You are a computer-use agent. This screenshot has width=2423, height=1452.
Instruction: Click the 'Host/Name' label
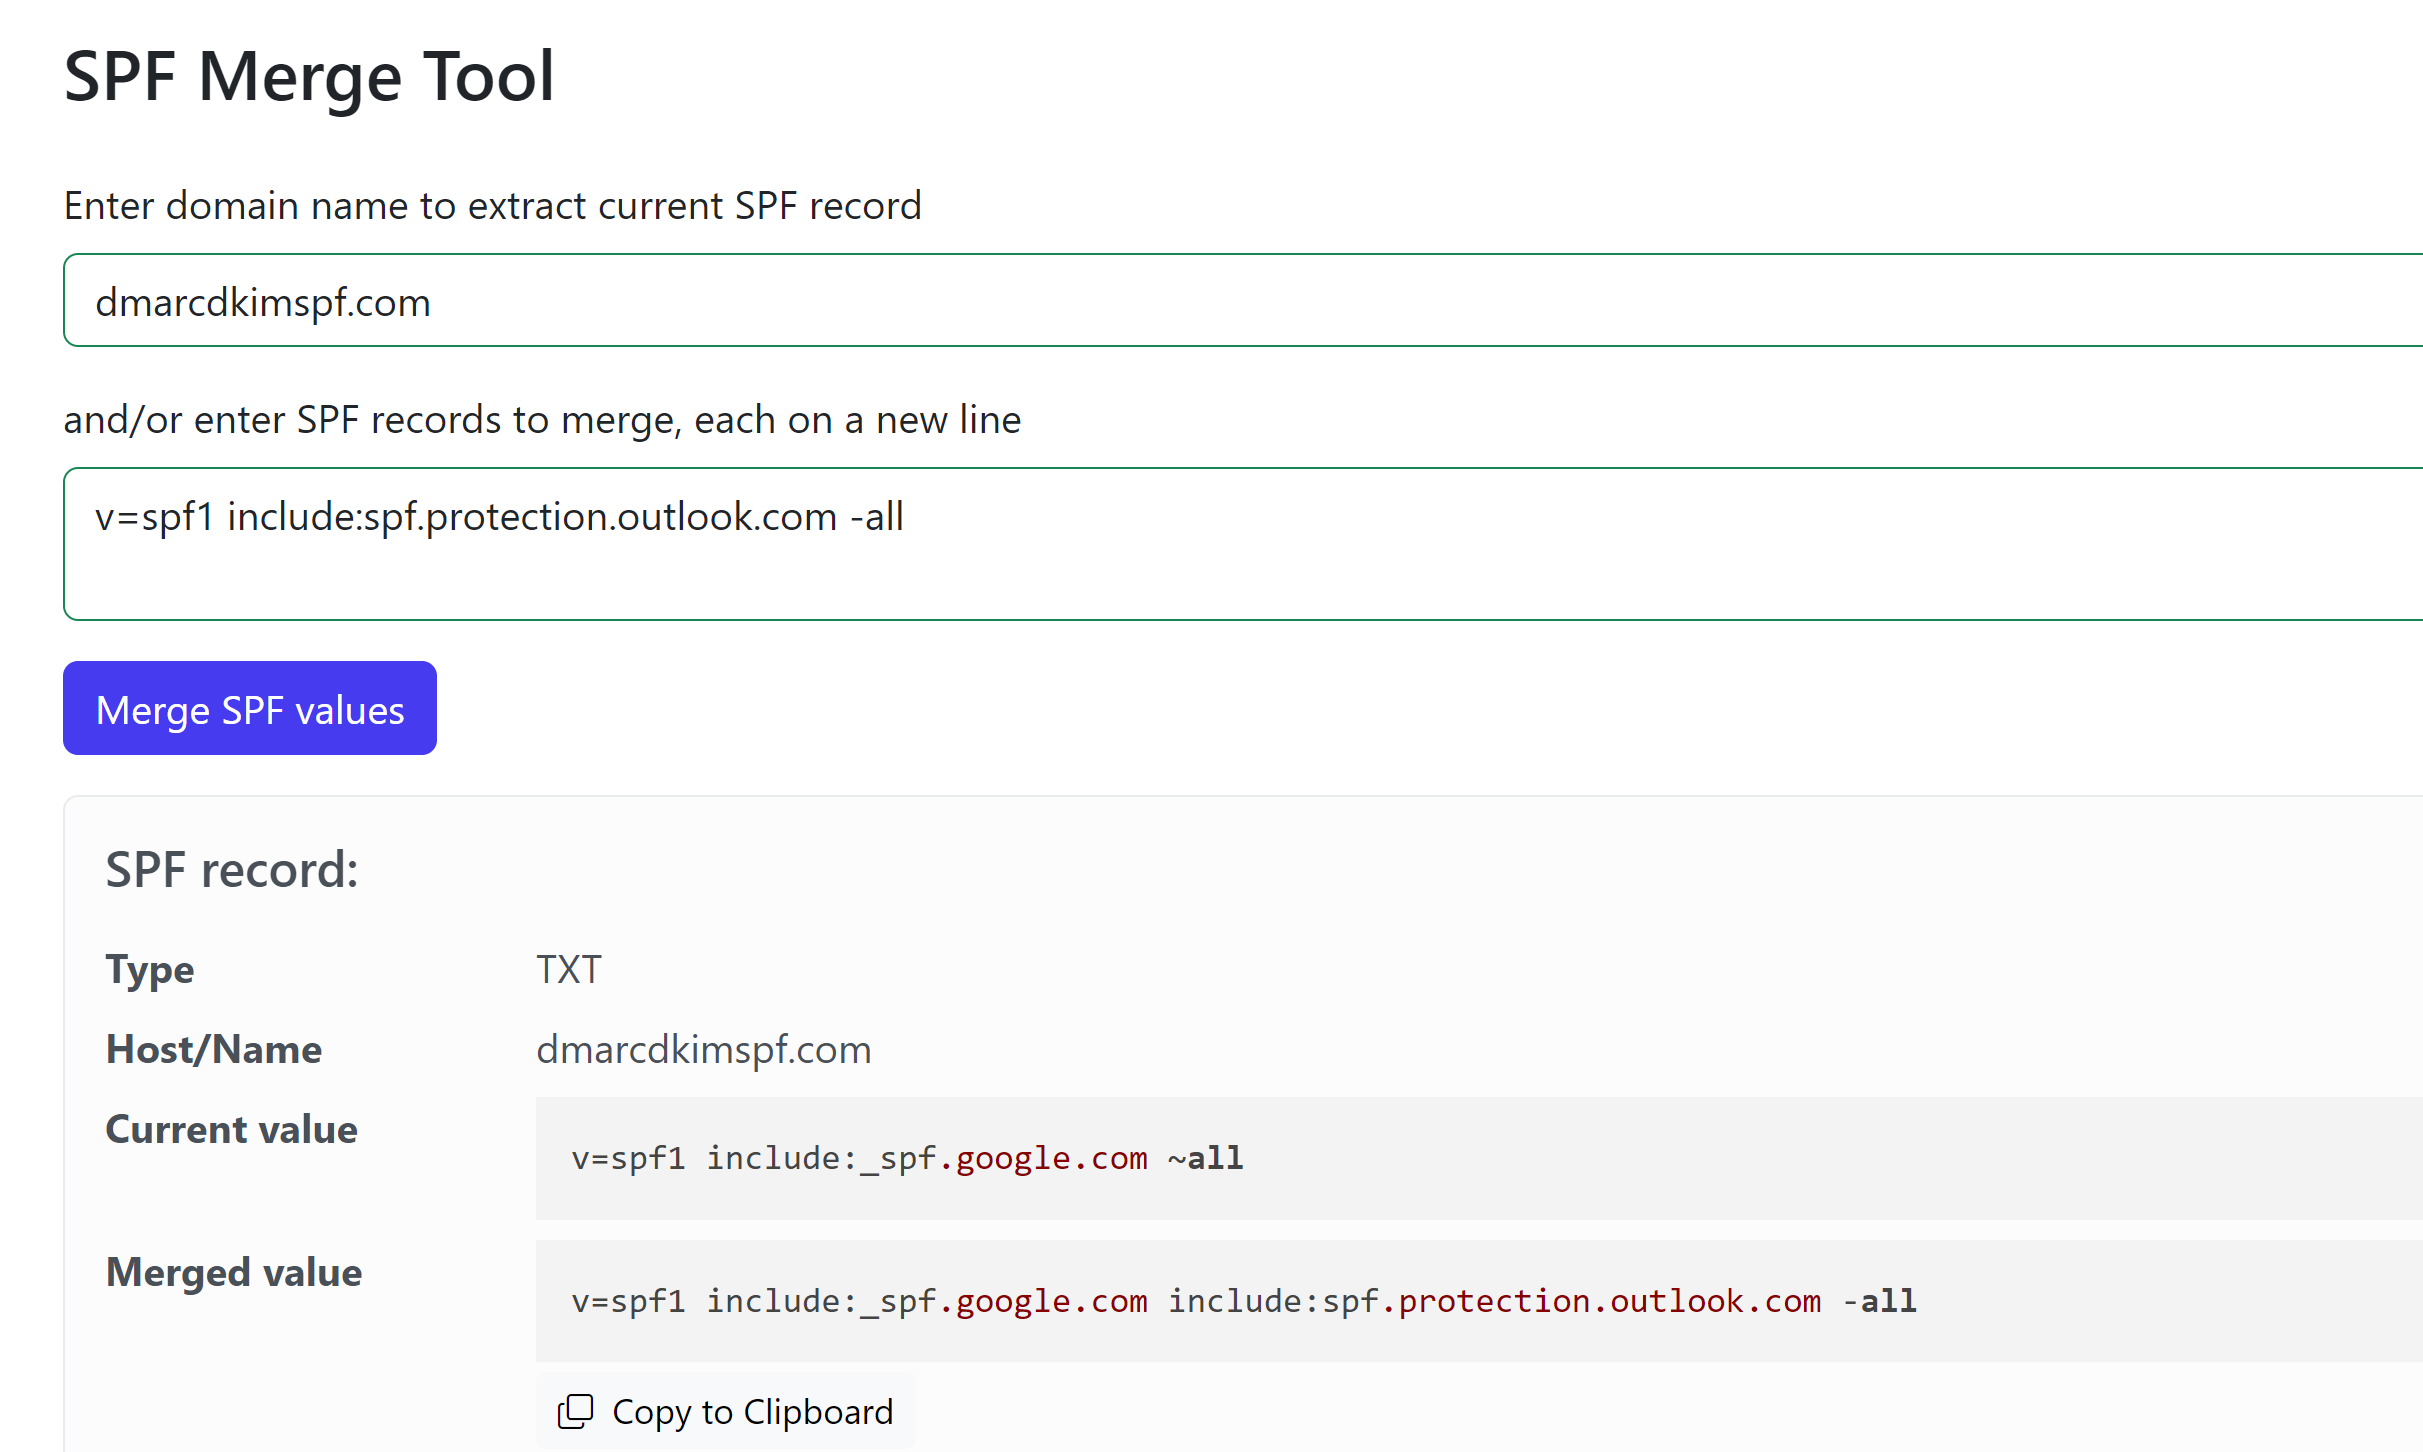point(214,1049)
